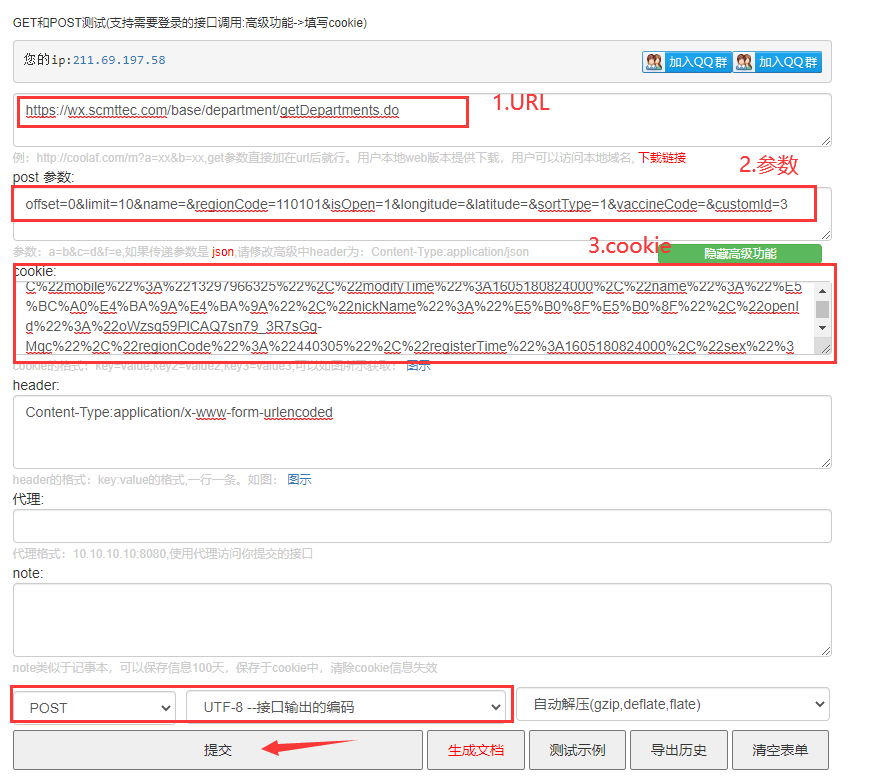The image size is (877, 777).
Task: Click the header textarea resize handle
Action: pyautogui.click(x=826, y=463)
